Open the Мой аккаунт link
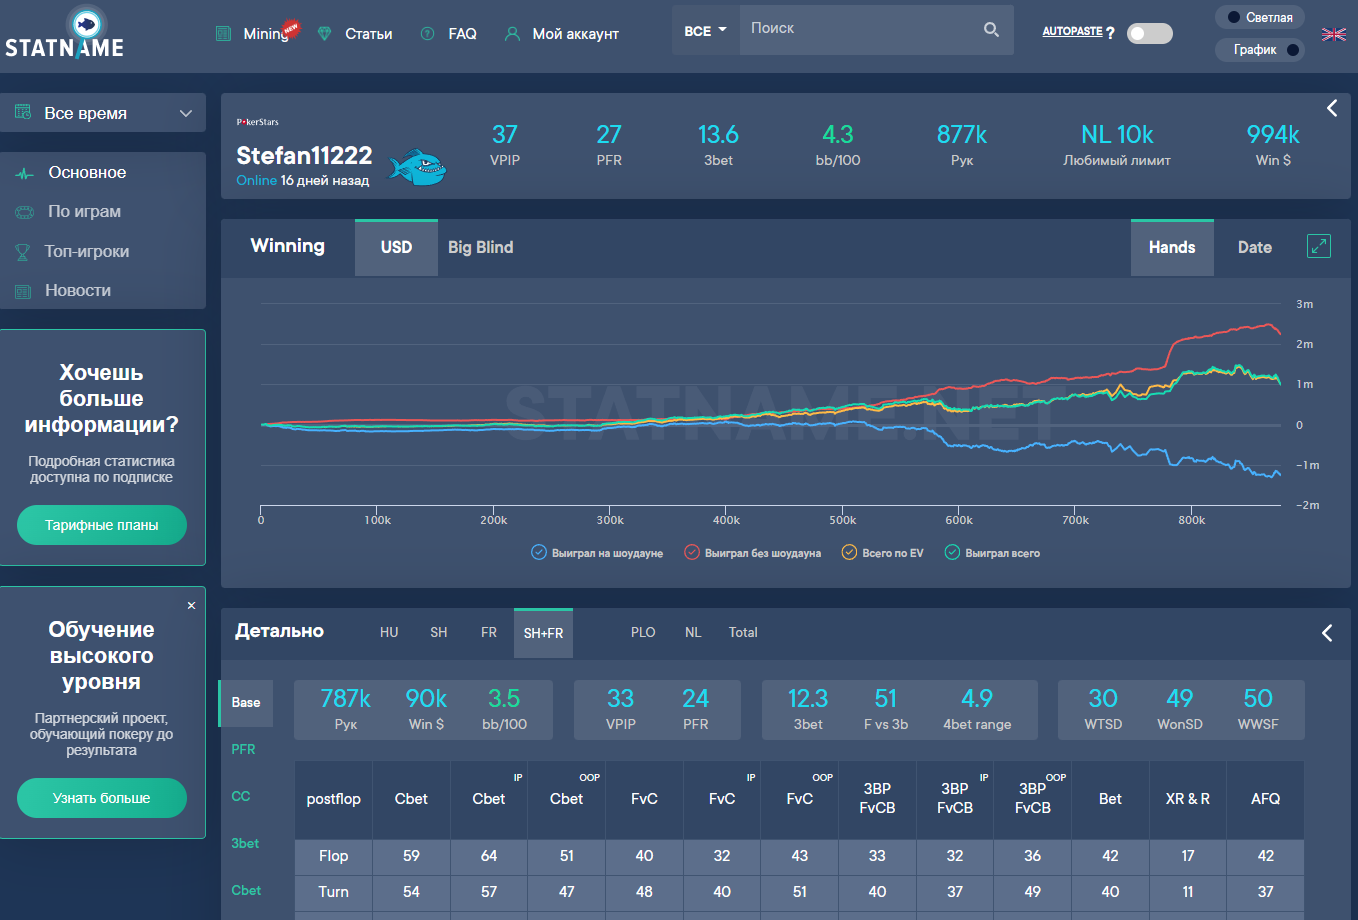Image resolution: width=1358 pixels, height=920 pixels. coord(576,34)
